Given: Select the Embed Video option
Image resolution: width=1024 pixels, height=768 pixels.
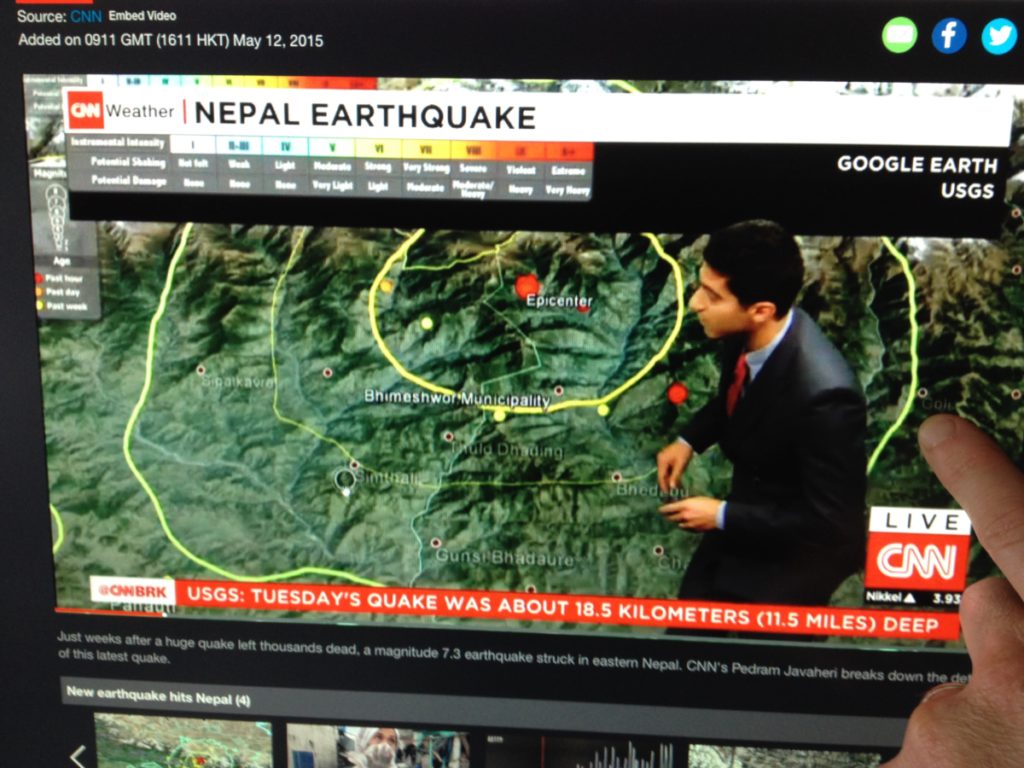Looking at the screenshot, I should (x=143, y=16).
